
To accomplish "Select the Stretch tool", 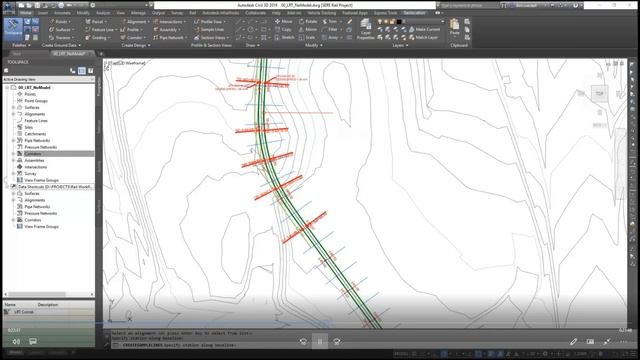I will coord(284,37).
